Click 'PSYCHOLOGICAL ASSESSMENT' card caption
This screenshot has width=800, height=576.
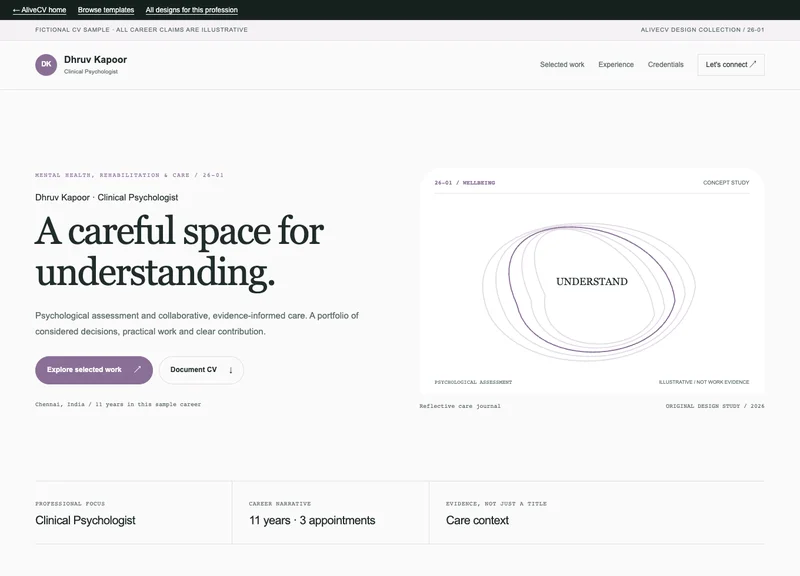click(473, 382)
